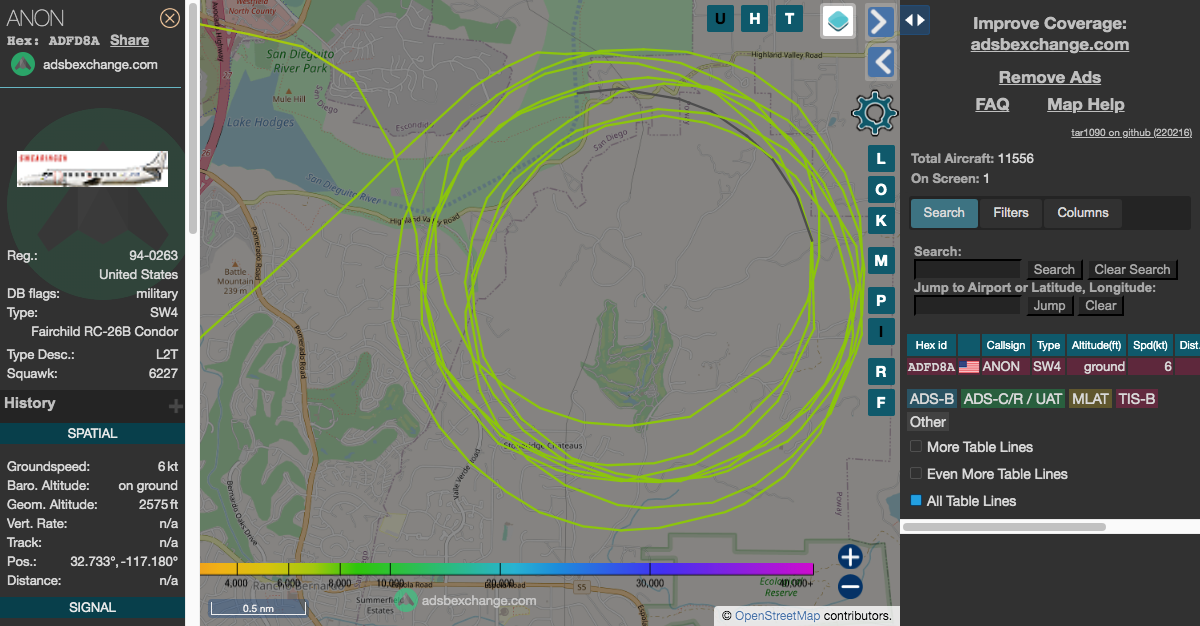Toggle the O map option button

pos(880,189)
